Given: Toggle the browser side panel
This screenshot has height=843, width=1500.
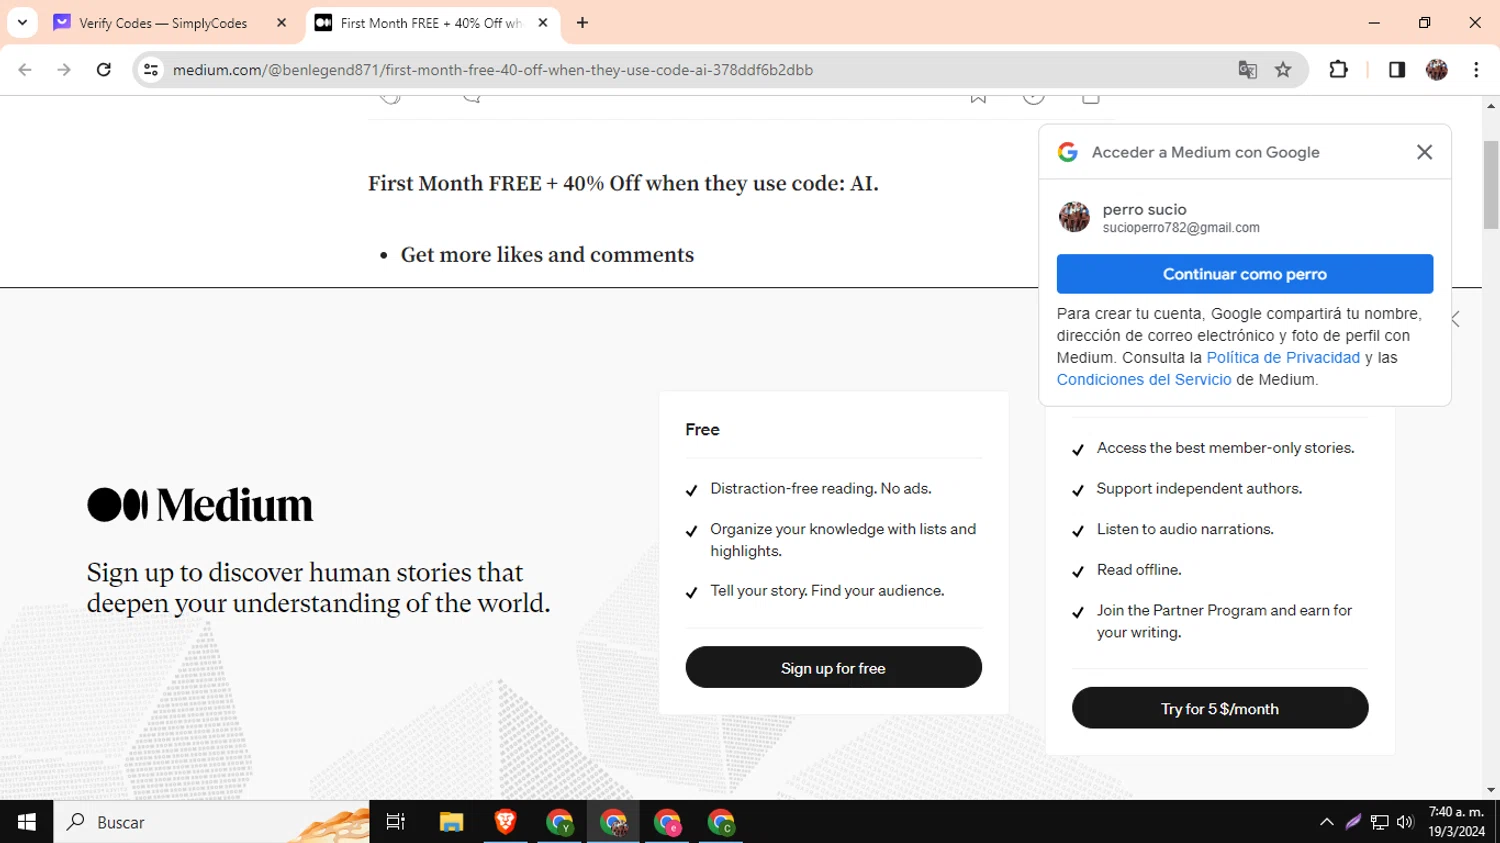Looking at the screenshot, I should click(1397, 70).
